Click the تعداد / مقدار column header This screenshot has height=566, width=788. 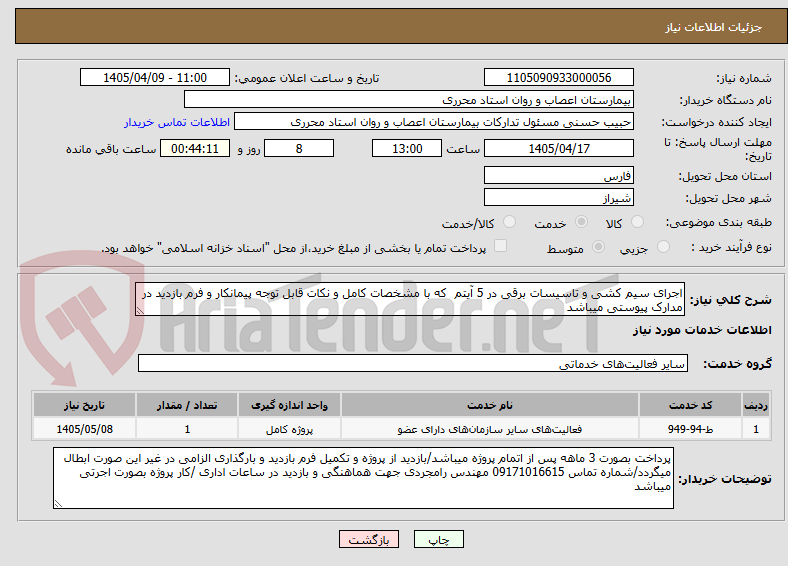187,405
